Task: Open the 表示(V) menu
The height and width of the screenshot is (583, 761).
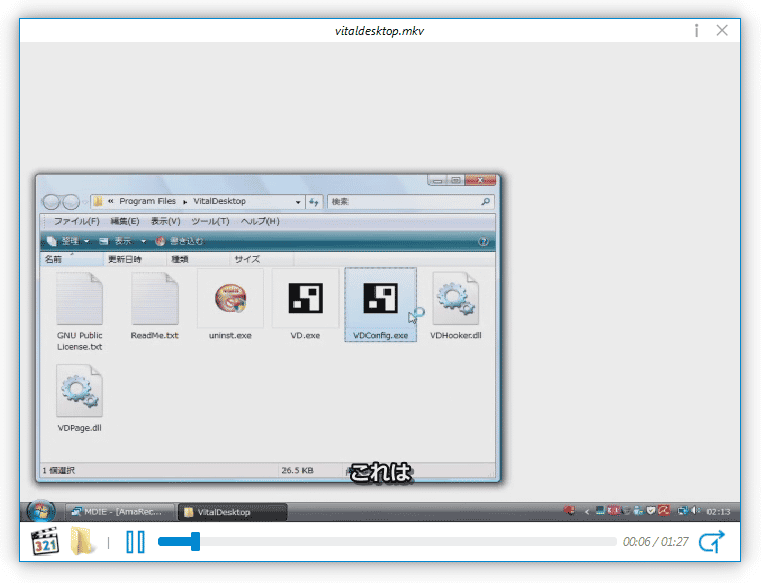Action: [165, 221]
